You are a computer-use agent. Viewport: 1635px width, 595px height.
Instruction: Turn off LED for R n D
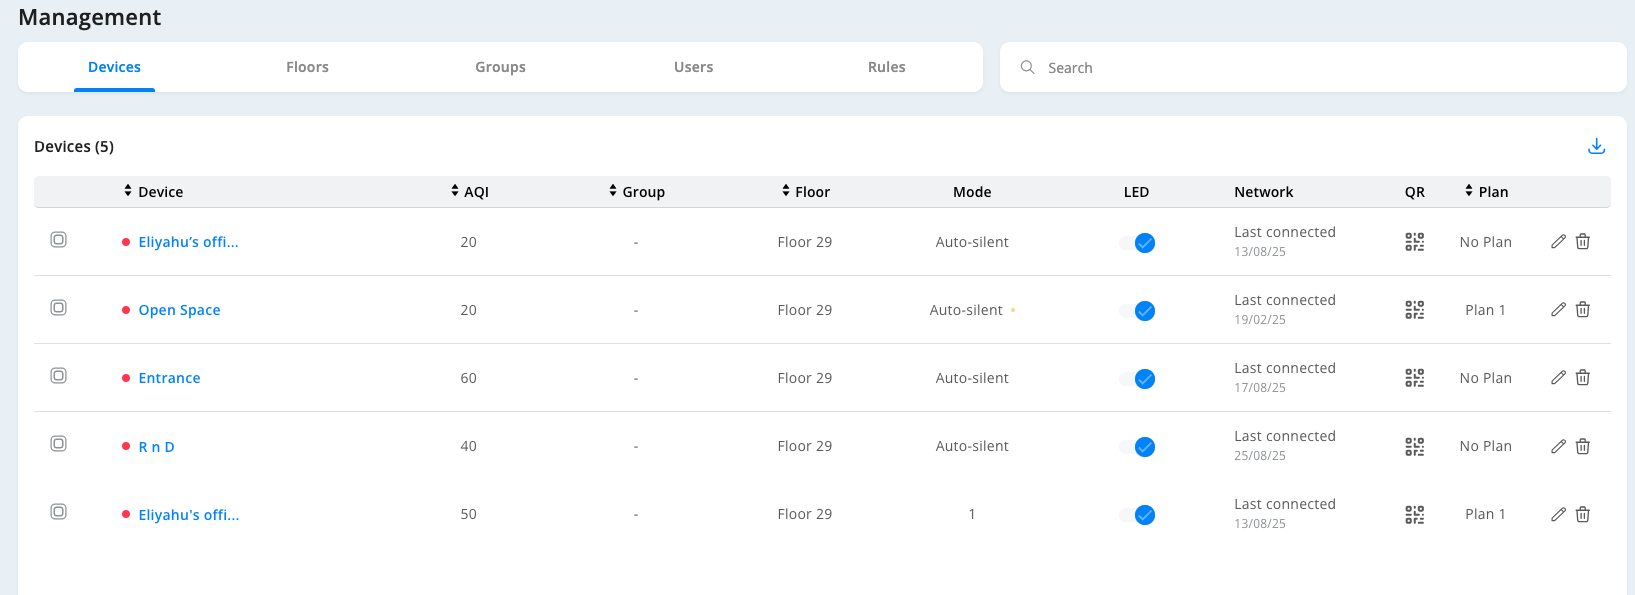coord(1137,447)
